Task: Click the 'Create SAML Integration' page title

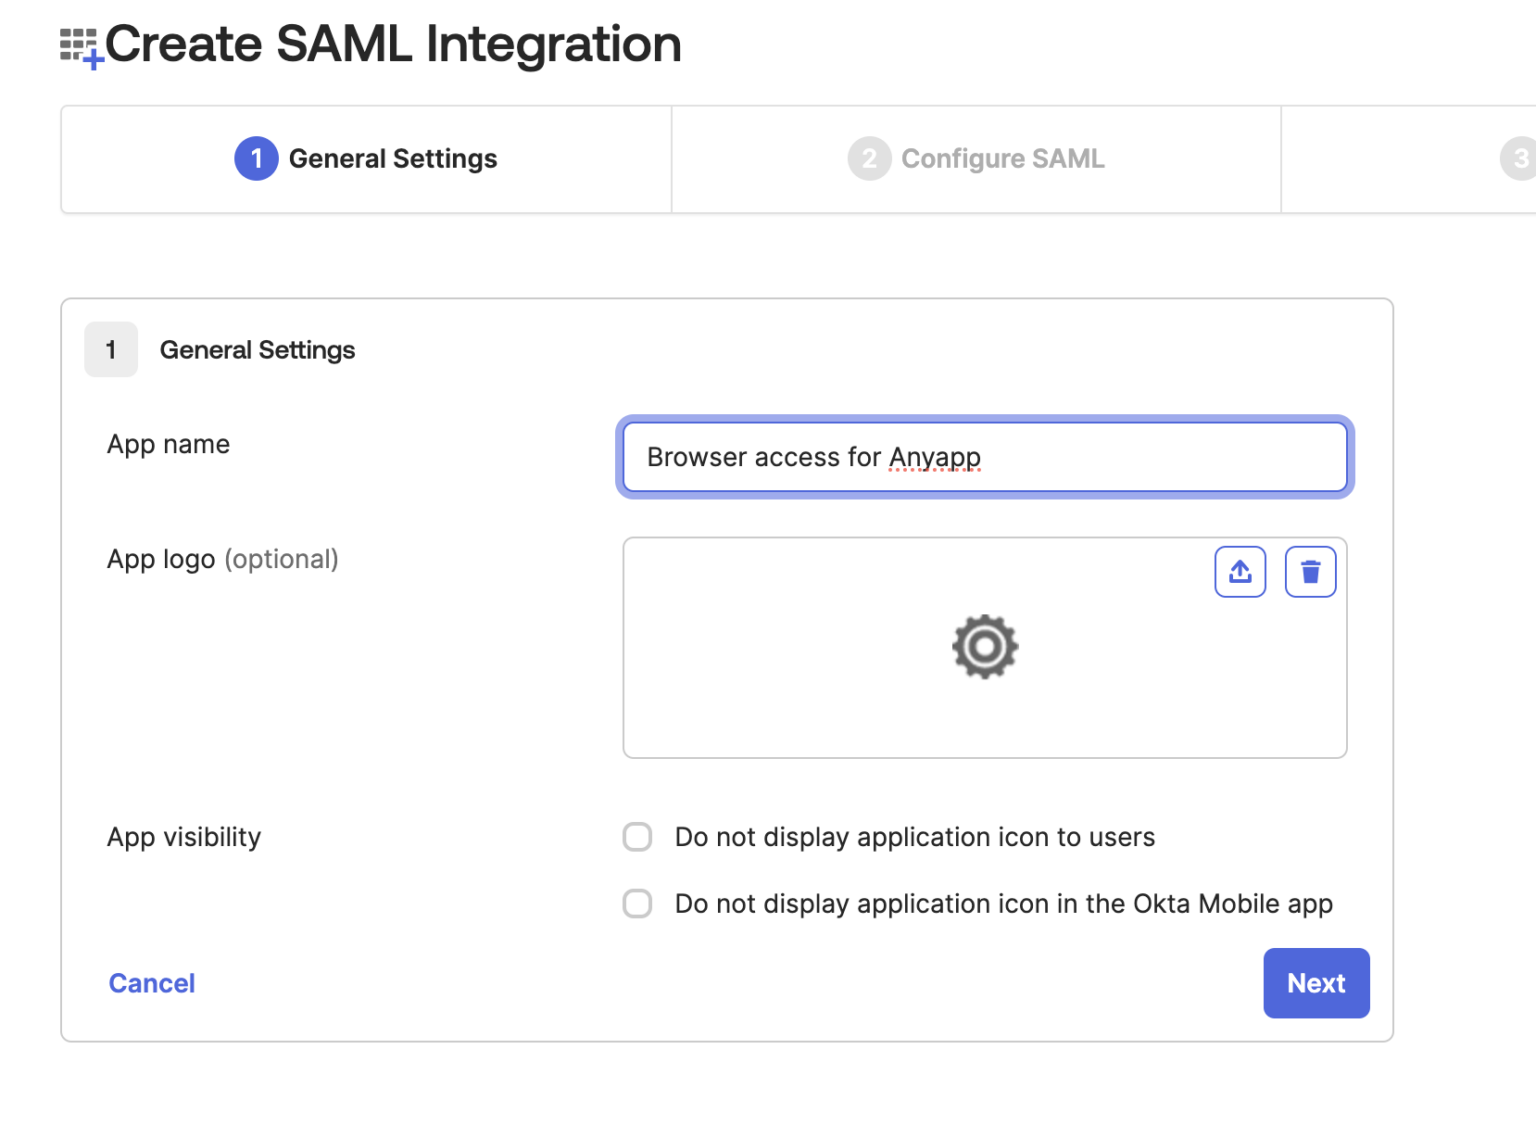Action: coord(395,44)
